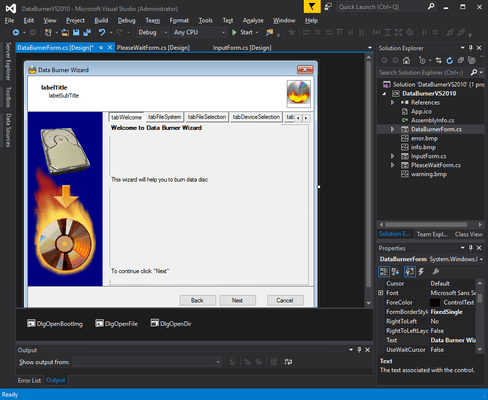Open the Debug configuration dropdown
488x400 pixels.
coord(153,32)
